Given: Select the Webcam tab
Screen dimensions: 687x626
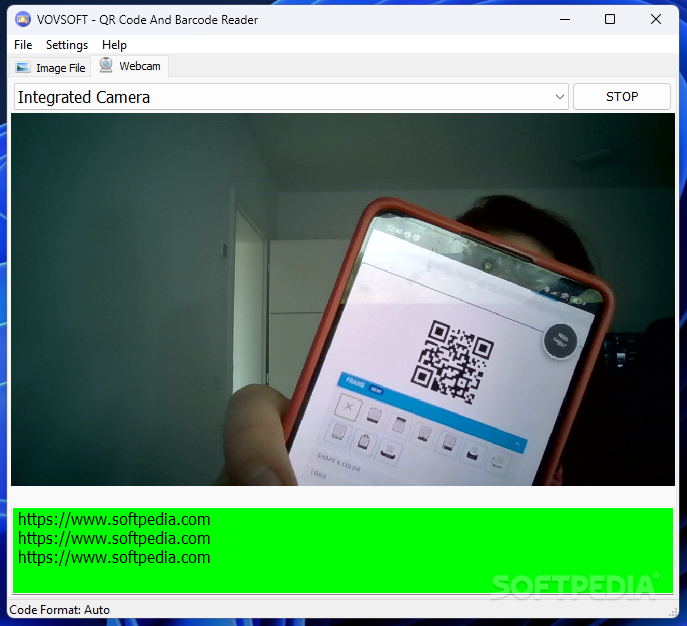Looking at the screenshot, I should [130, 66].
